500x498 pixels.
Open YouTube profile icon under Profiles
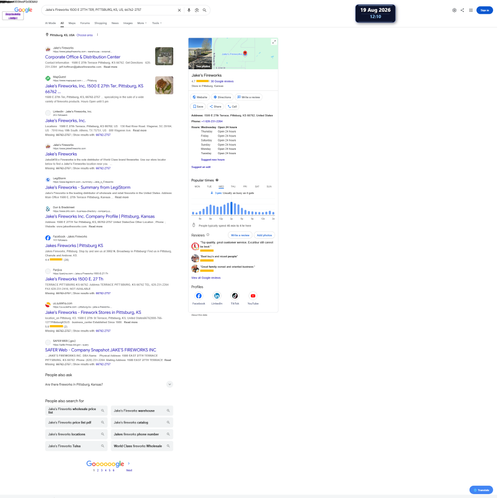point(253,296)
